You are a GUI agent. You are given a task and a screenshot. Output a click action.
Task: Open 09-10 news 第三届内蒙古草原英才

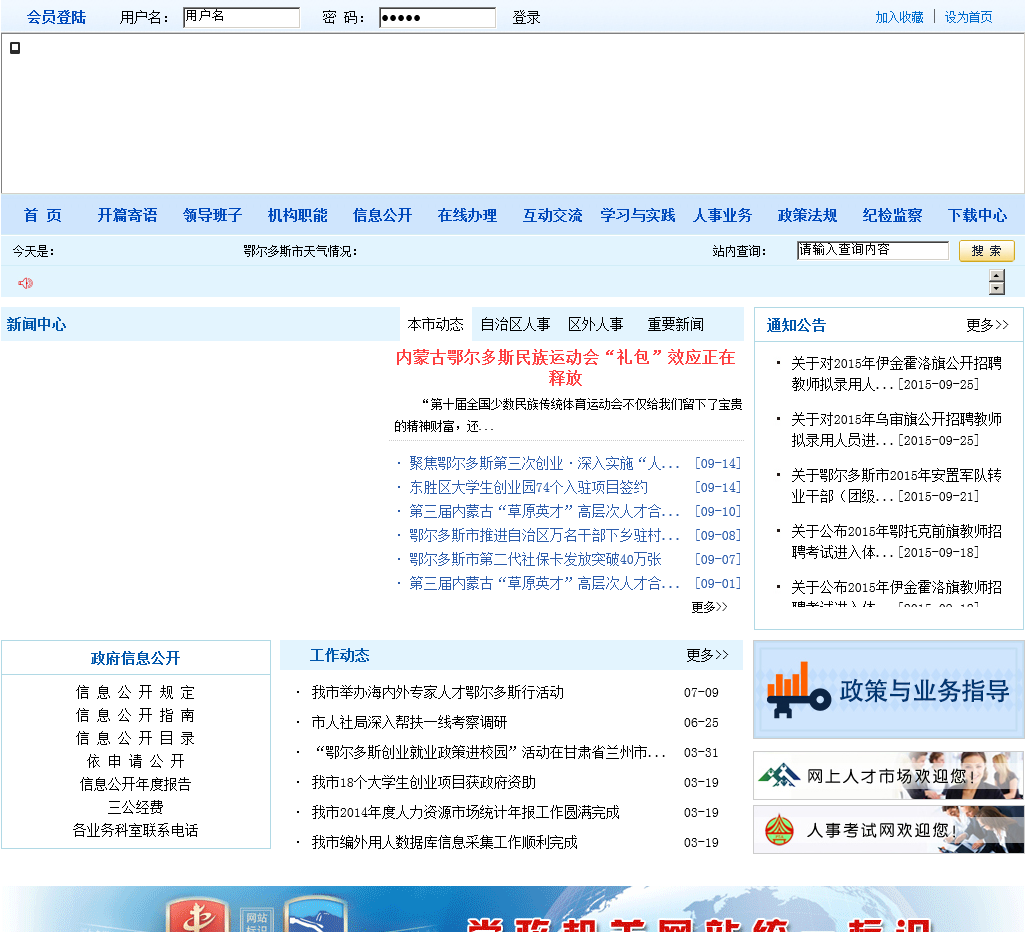coord(544,511)
